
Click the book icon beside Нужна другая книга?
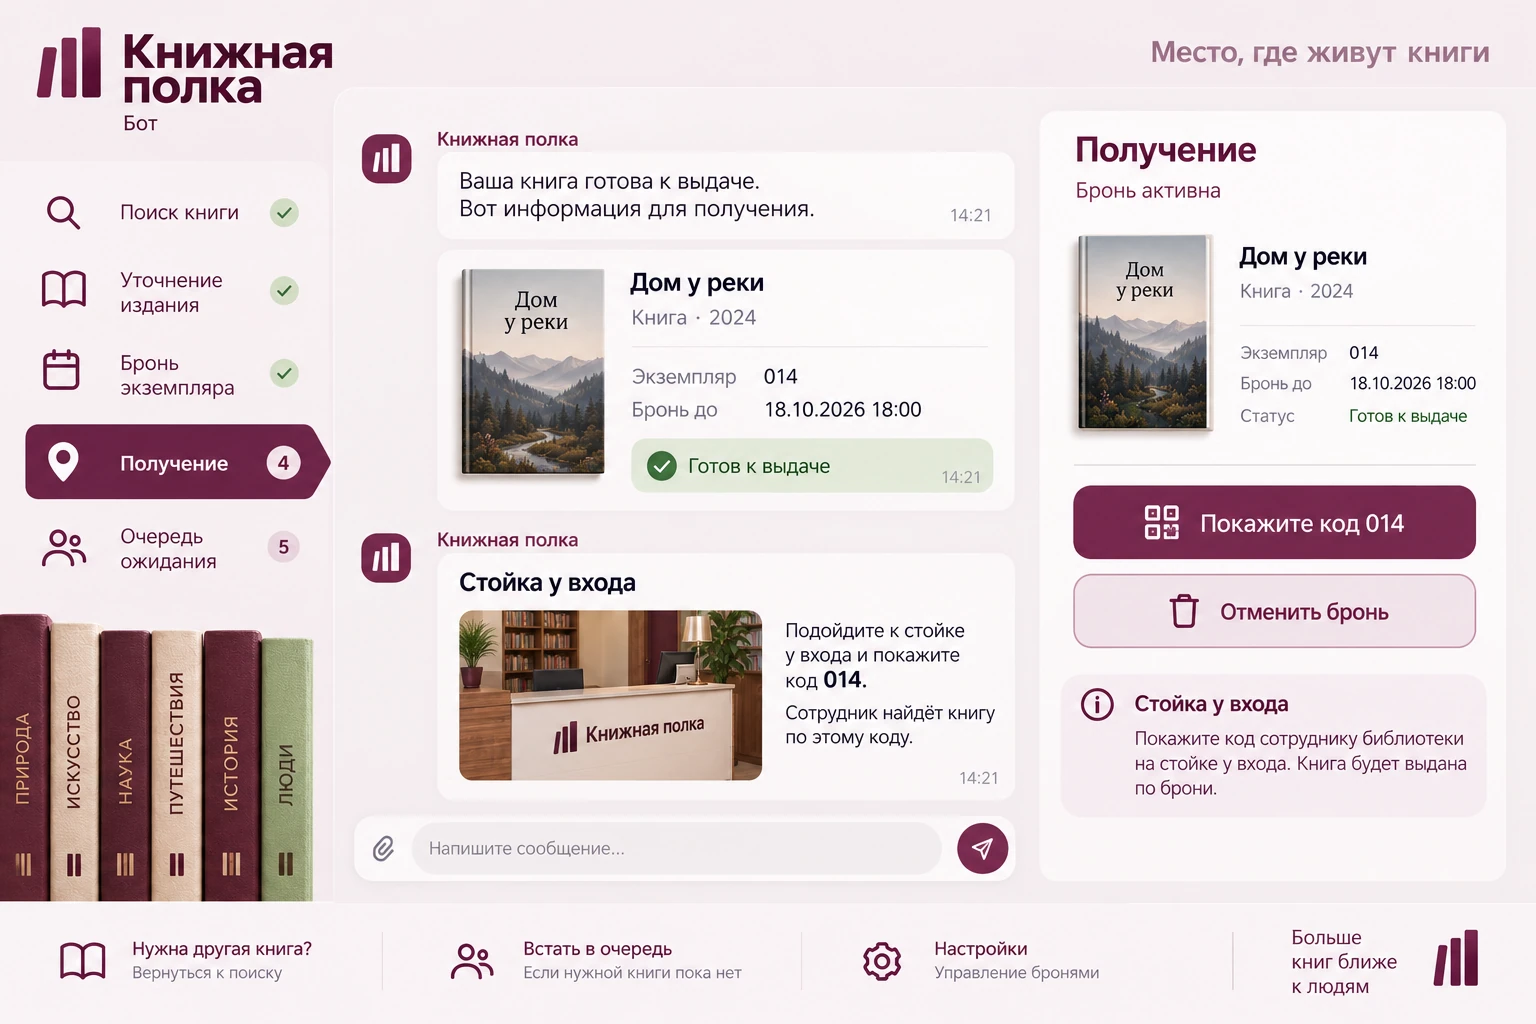(x=83, y=961)
